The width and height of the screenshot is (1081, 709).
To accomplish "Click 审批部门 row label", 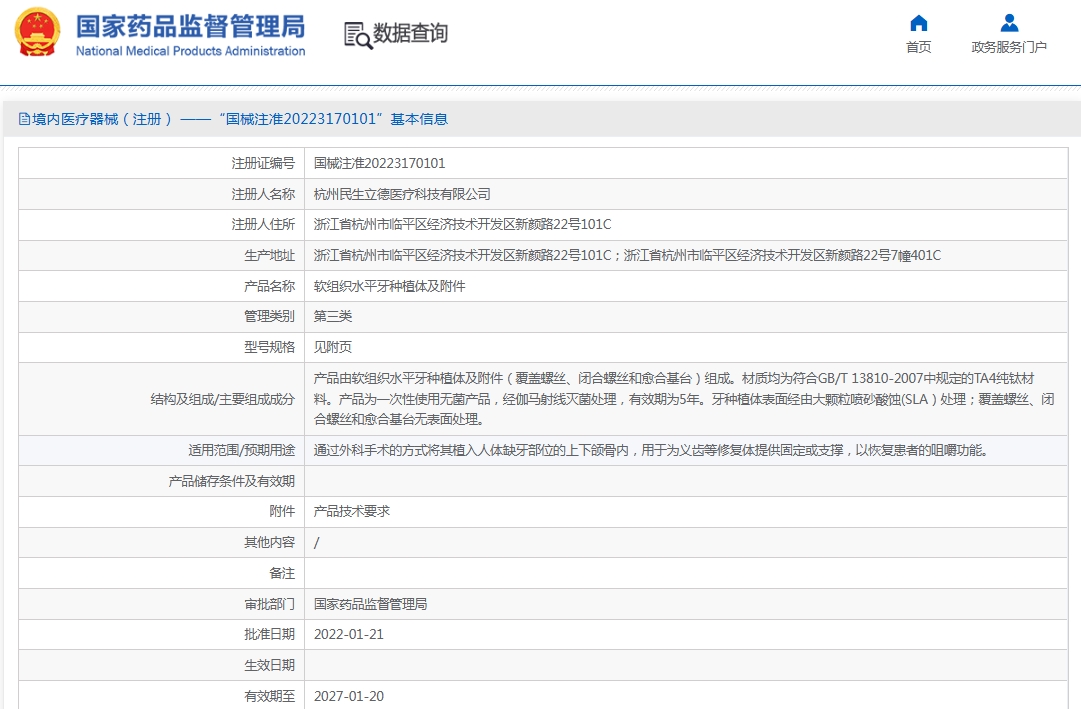I will (269, 604).
